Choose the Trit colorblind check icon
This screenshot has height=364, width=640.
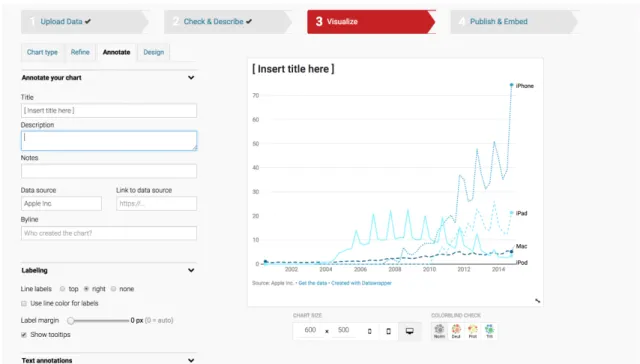click(x=489, y=331)
